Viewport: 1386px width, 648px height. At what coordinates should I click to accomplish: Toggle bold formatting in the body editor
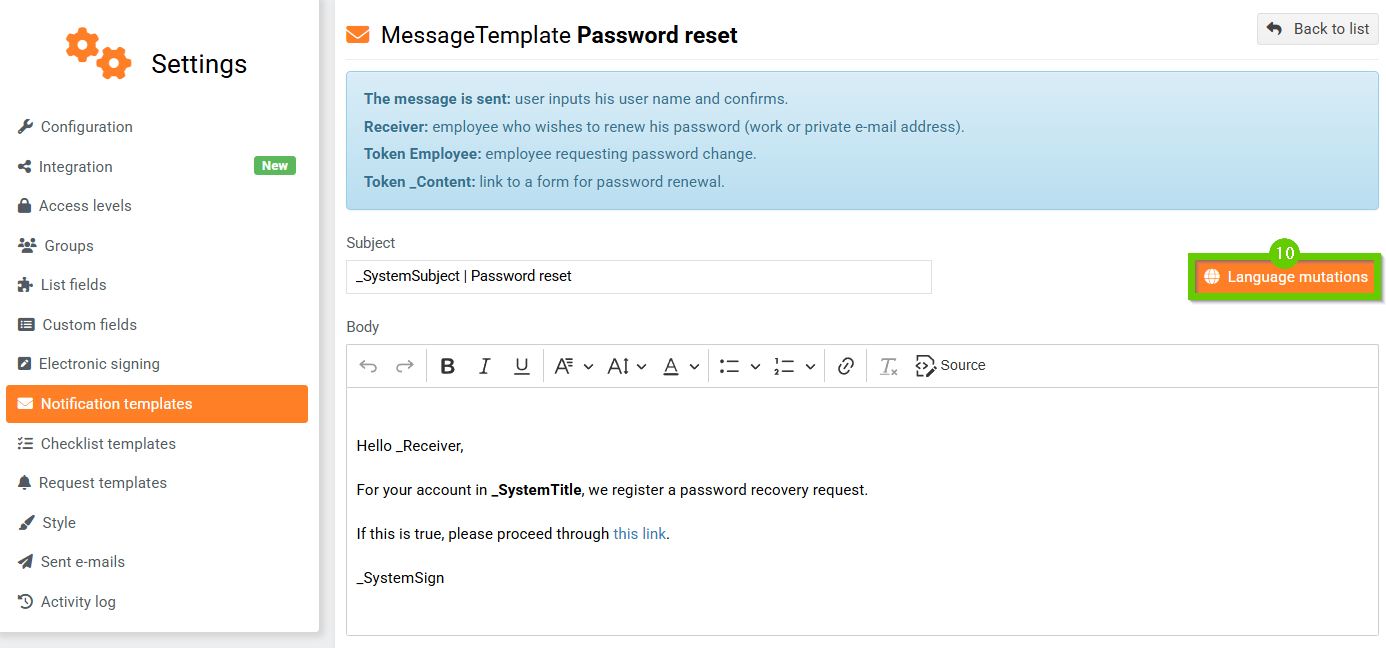[x=448, y=366]
